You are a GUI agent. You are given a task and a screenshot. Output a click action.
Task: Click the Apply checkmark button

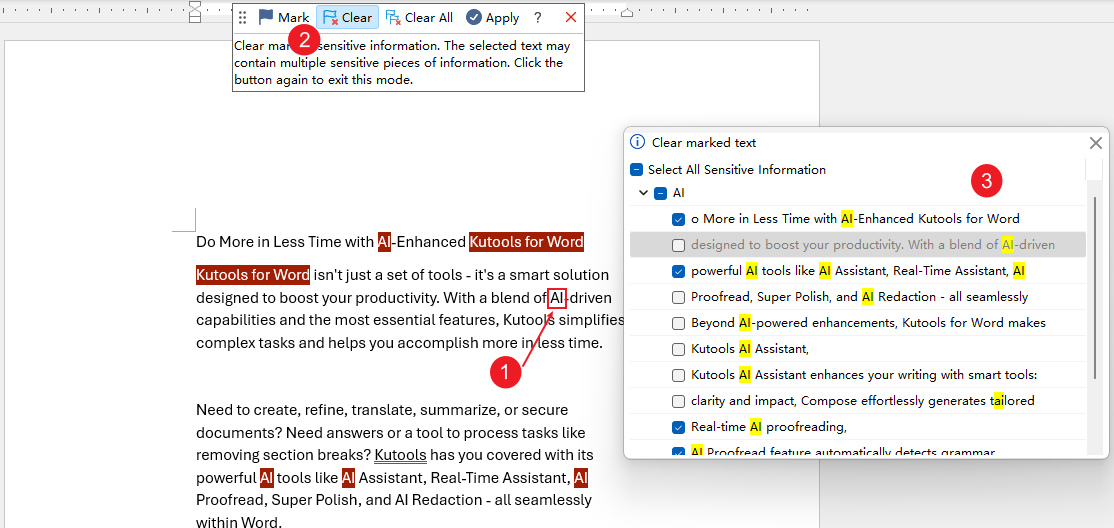492,17
